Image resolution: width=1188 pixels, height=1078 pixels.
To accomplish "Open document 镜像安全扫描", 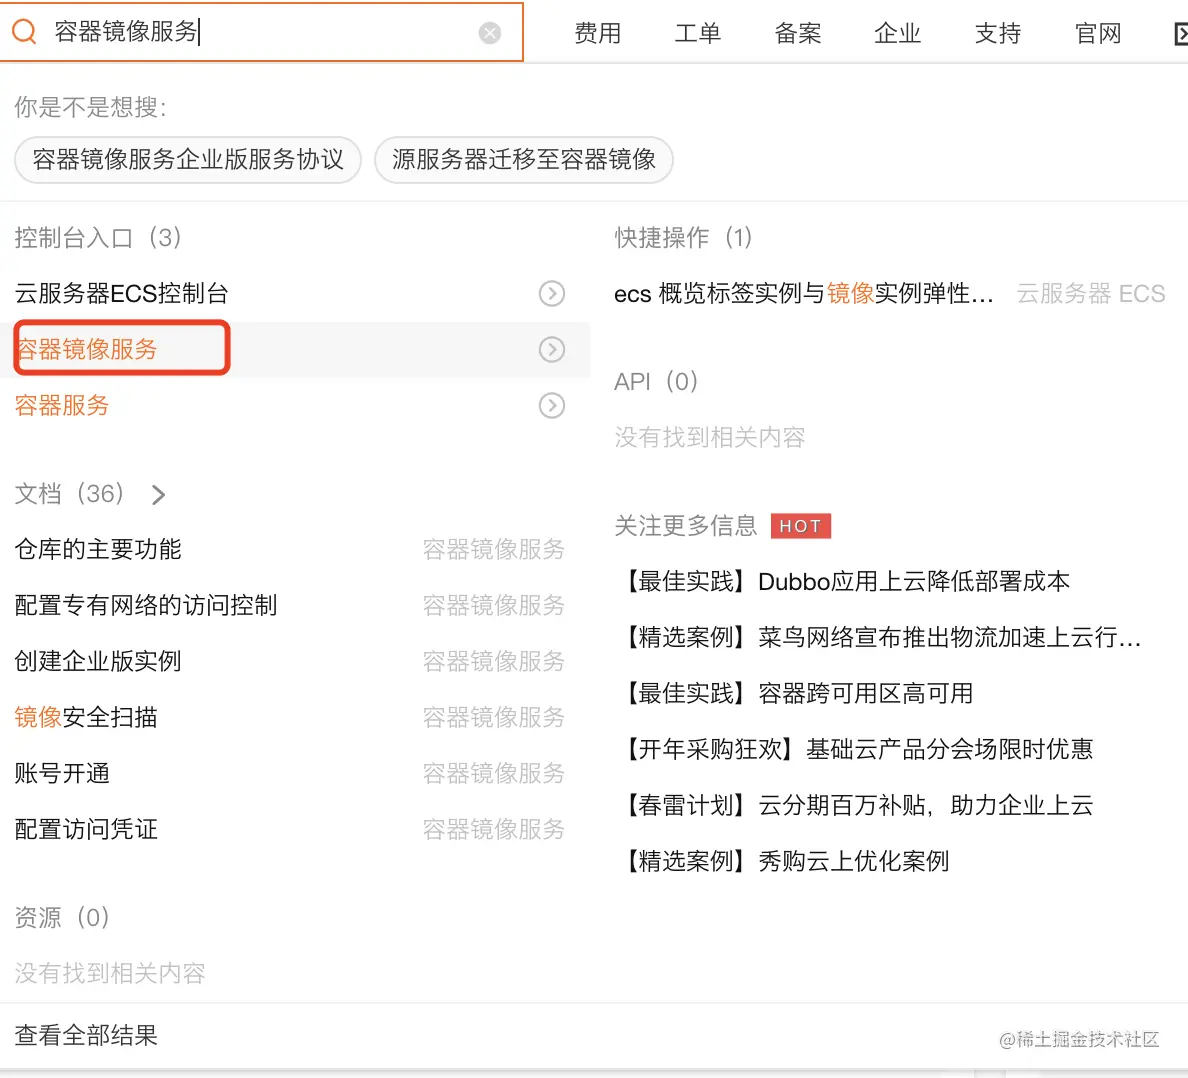I will (x=86, y=717).
